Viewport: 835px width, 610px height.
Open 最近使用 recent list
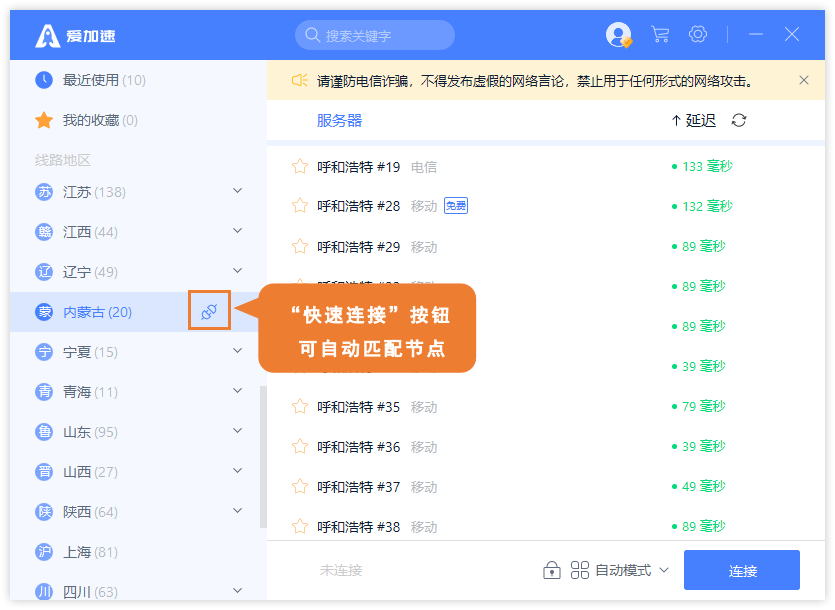point(90,80)
